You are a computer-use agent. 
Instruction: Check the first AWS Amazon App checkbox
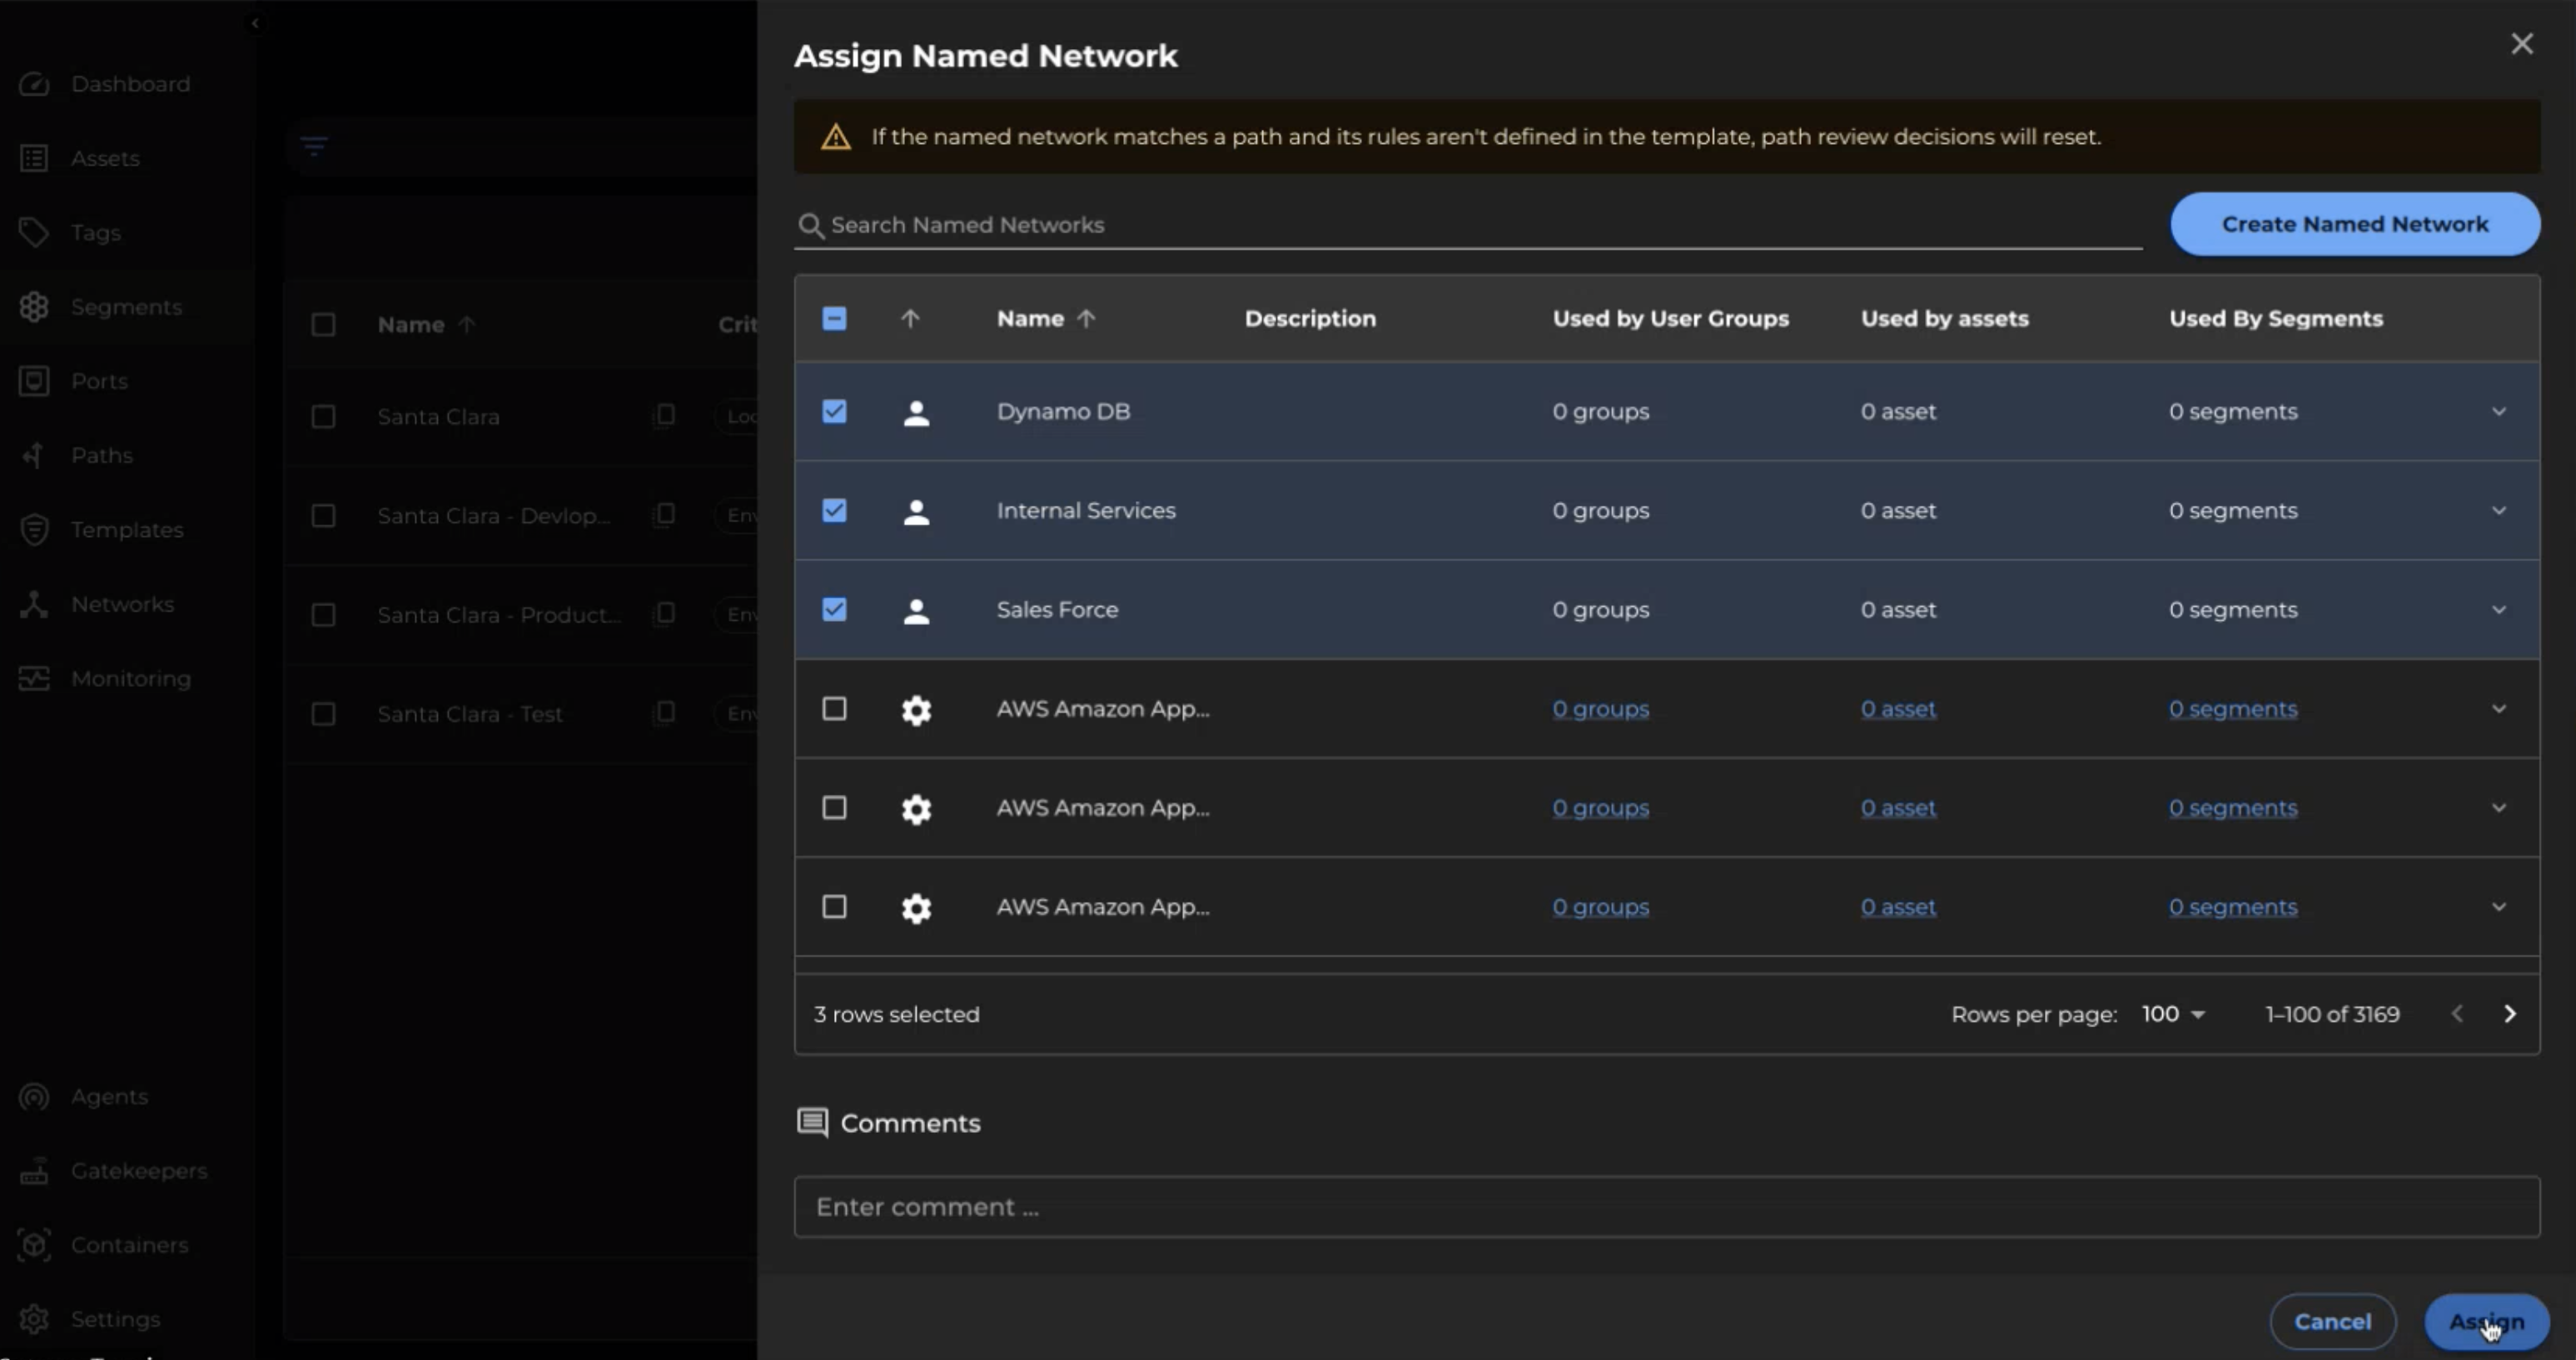(835, 708)
